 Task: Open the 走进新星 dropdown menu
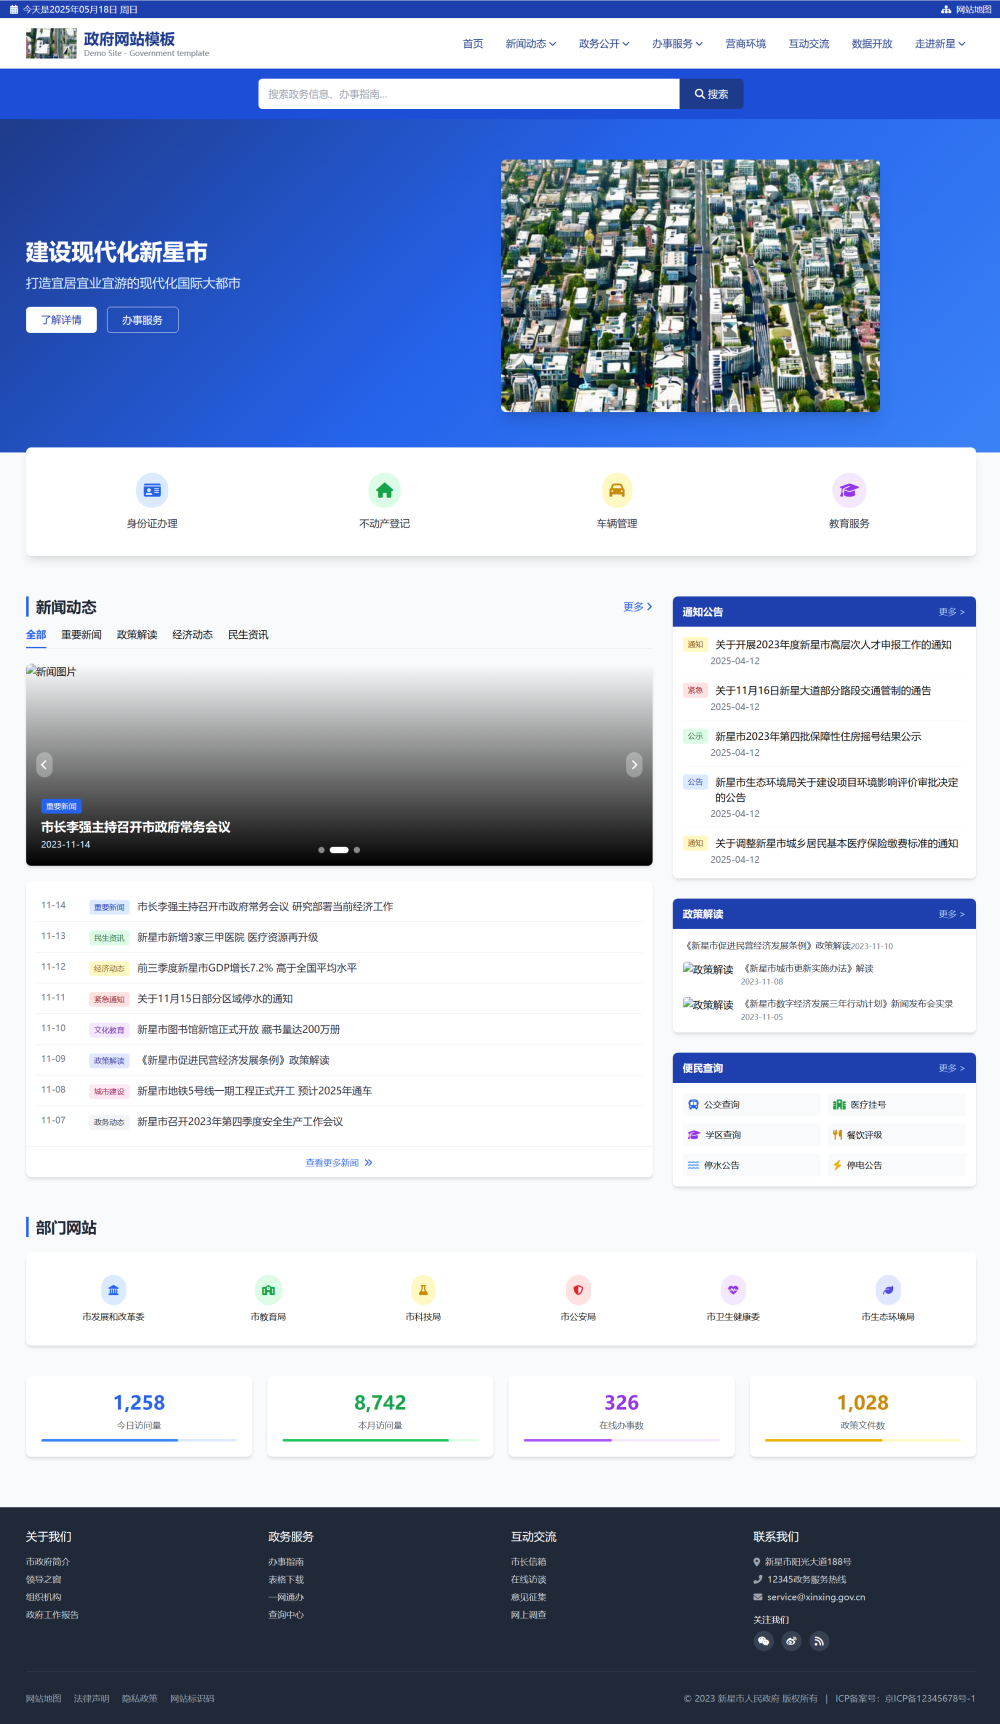[940, 44]
